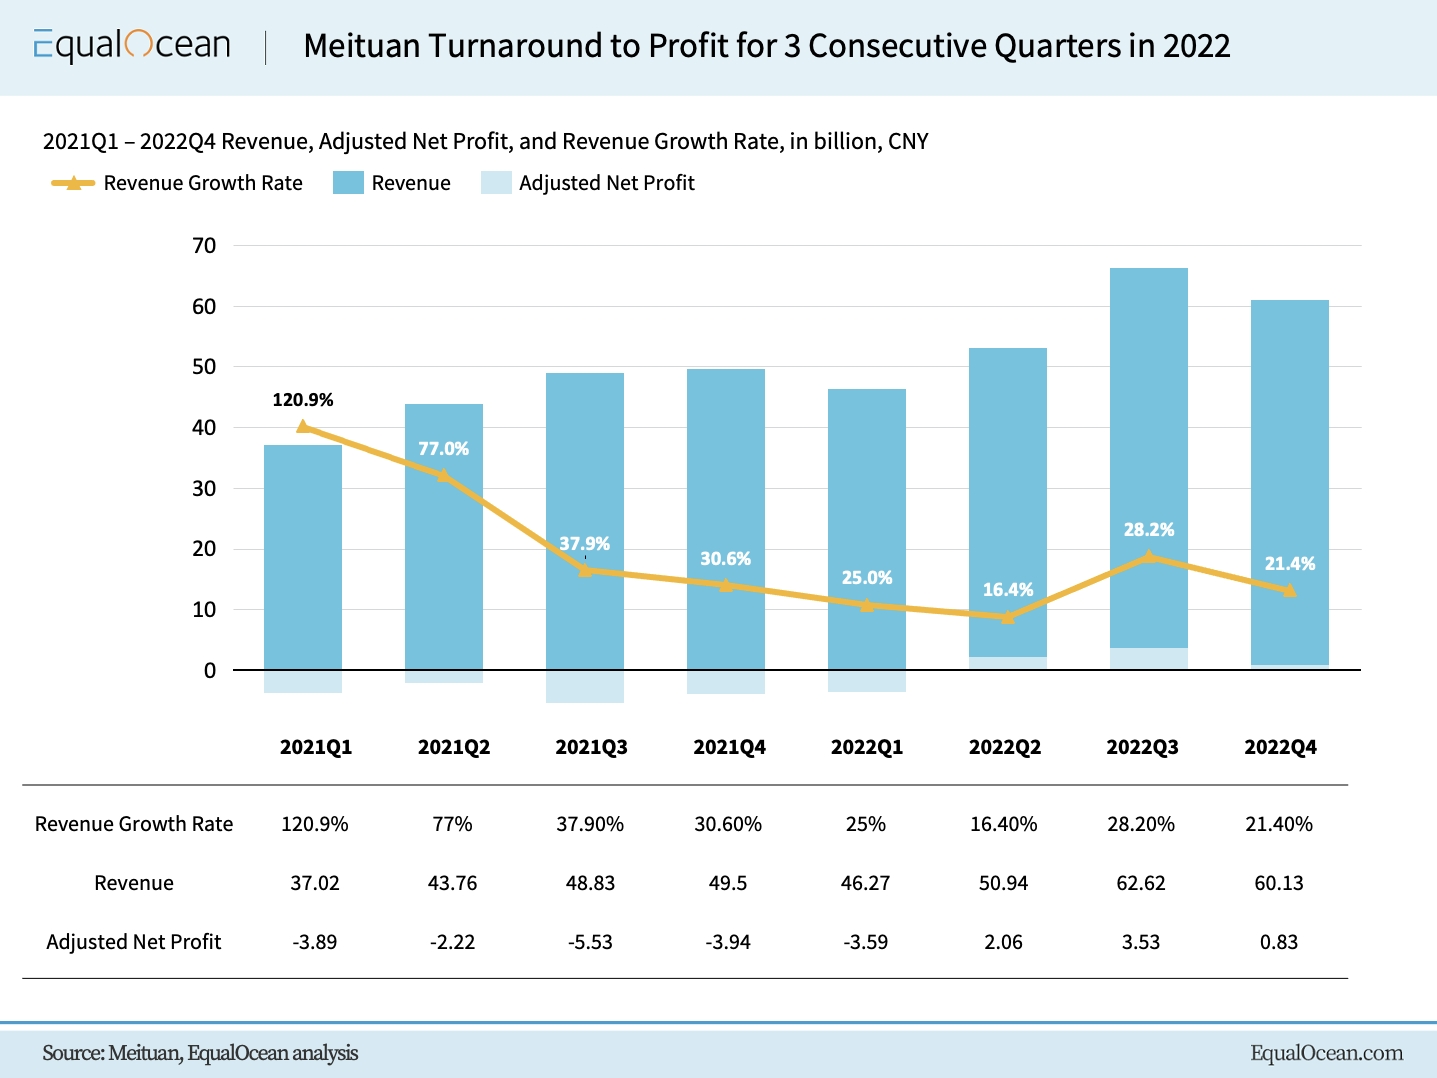Click the -3.94 net profit cell
1437x1078 pixels.
(x=728, y=942)
